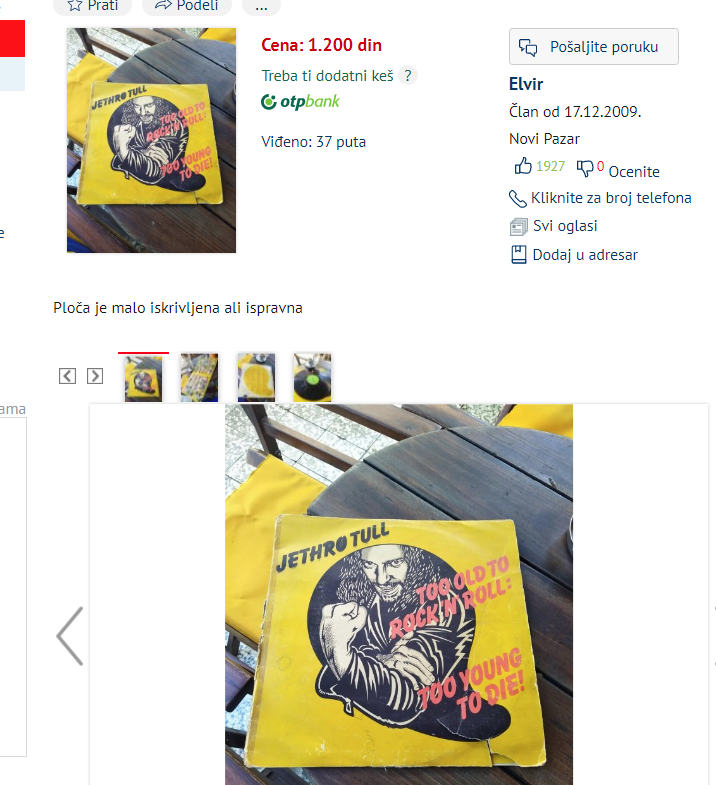Click the previous thumbnail arrow button
The height and width of the screenshot is (785, 716).
[x=68, y=376]
